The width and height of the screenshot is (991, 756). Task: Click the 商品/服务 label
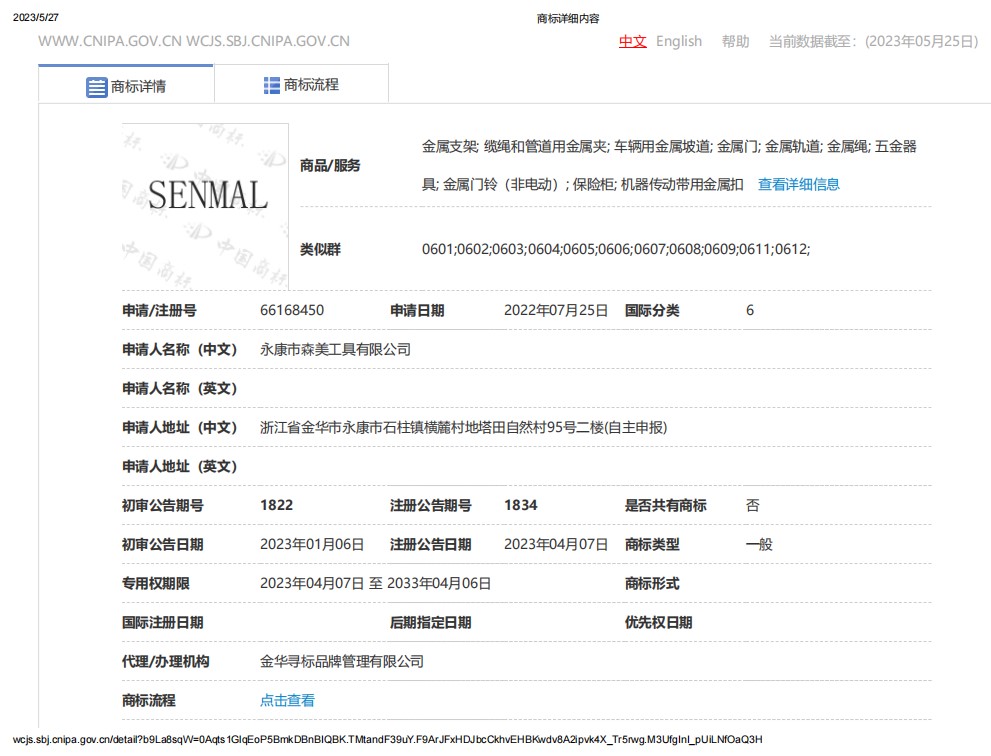click(x=330, y=166)
